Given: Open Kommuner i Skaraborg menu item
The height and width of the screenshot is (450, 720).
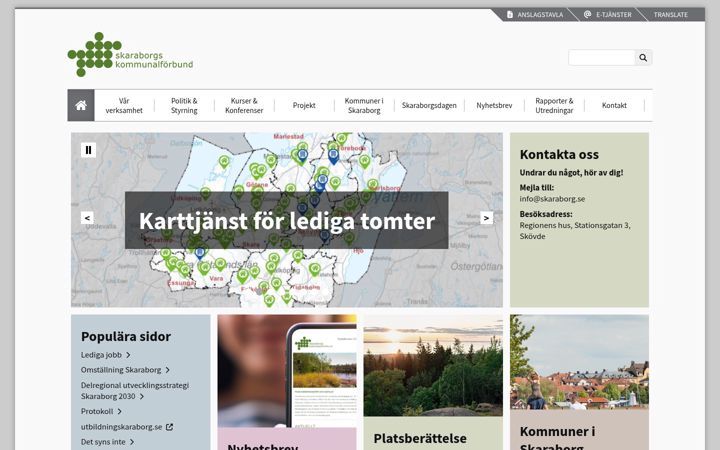Looking at the screenshot, I should click(364, 106).
